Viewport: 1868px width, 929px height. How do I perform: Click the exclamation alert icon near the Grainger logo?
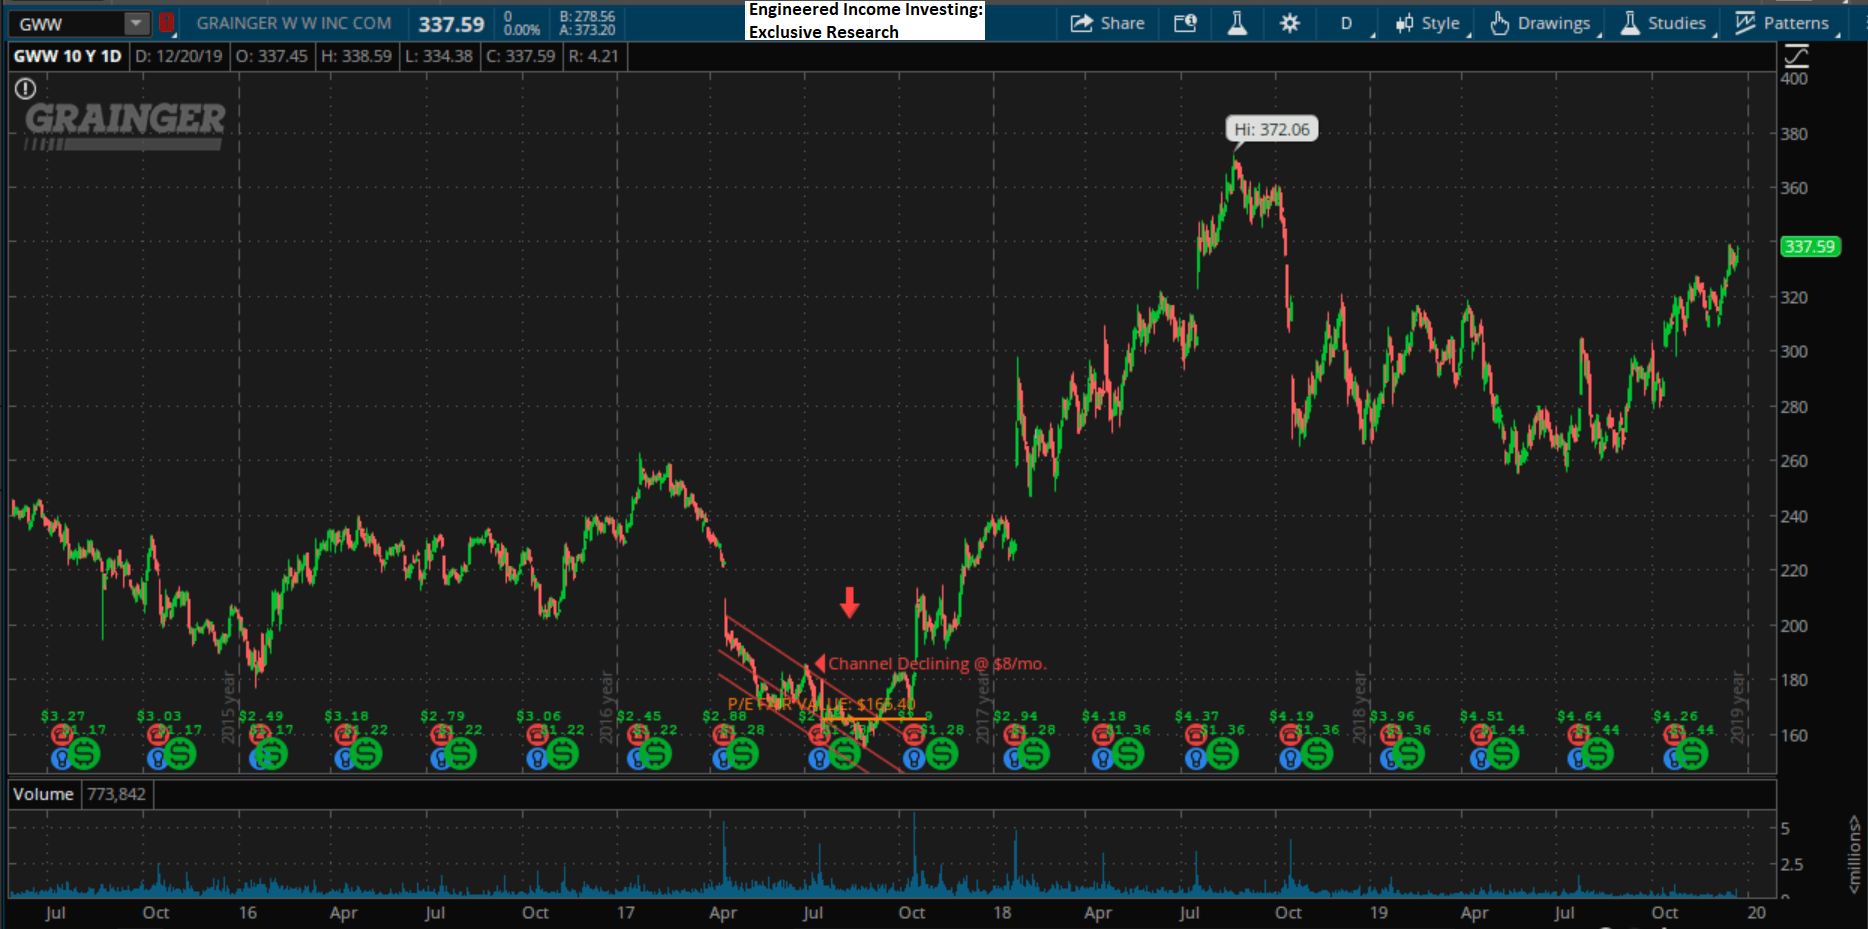24,89
